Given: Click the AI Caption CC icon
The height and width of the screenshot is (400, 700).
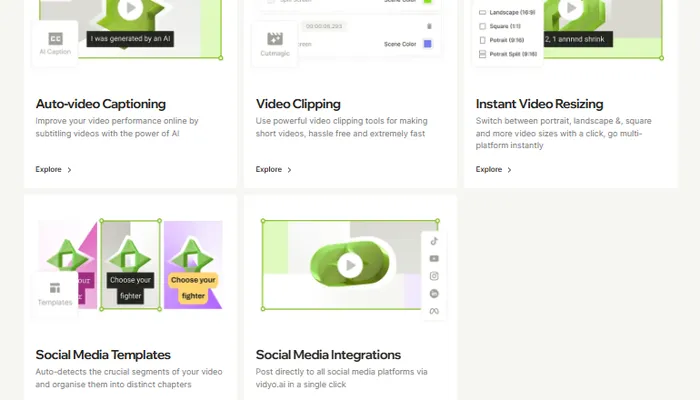Looking at the screenshot, I should pos(55,36).
